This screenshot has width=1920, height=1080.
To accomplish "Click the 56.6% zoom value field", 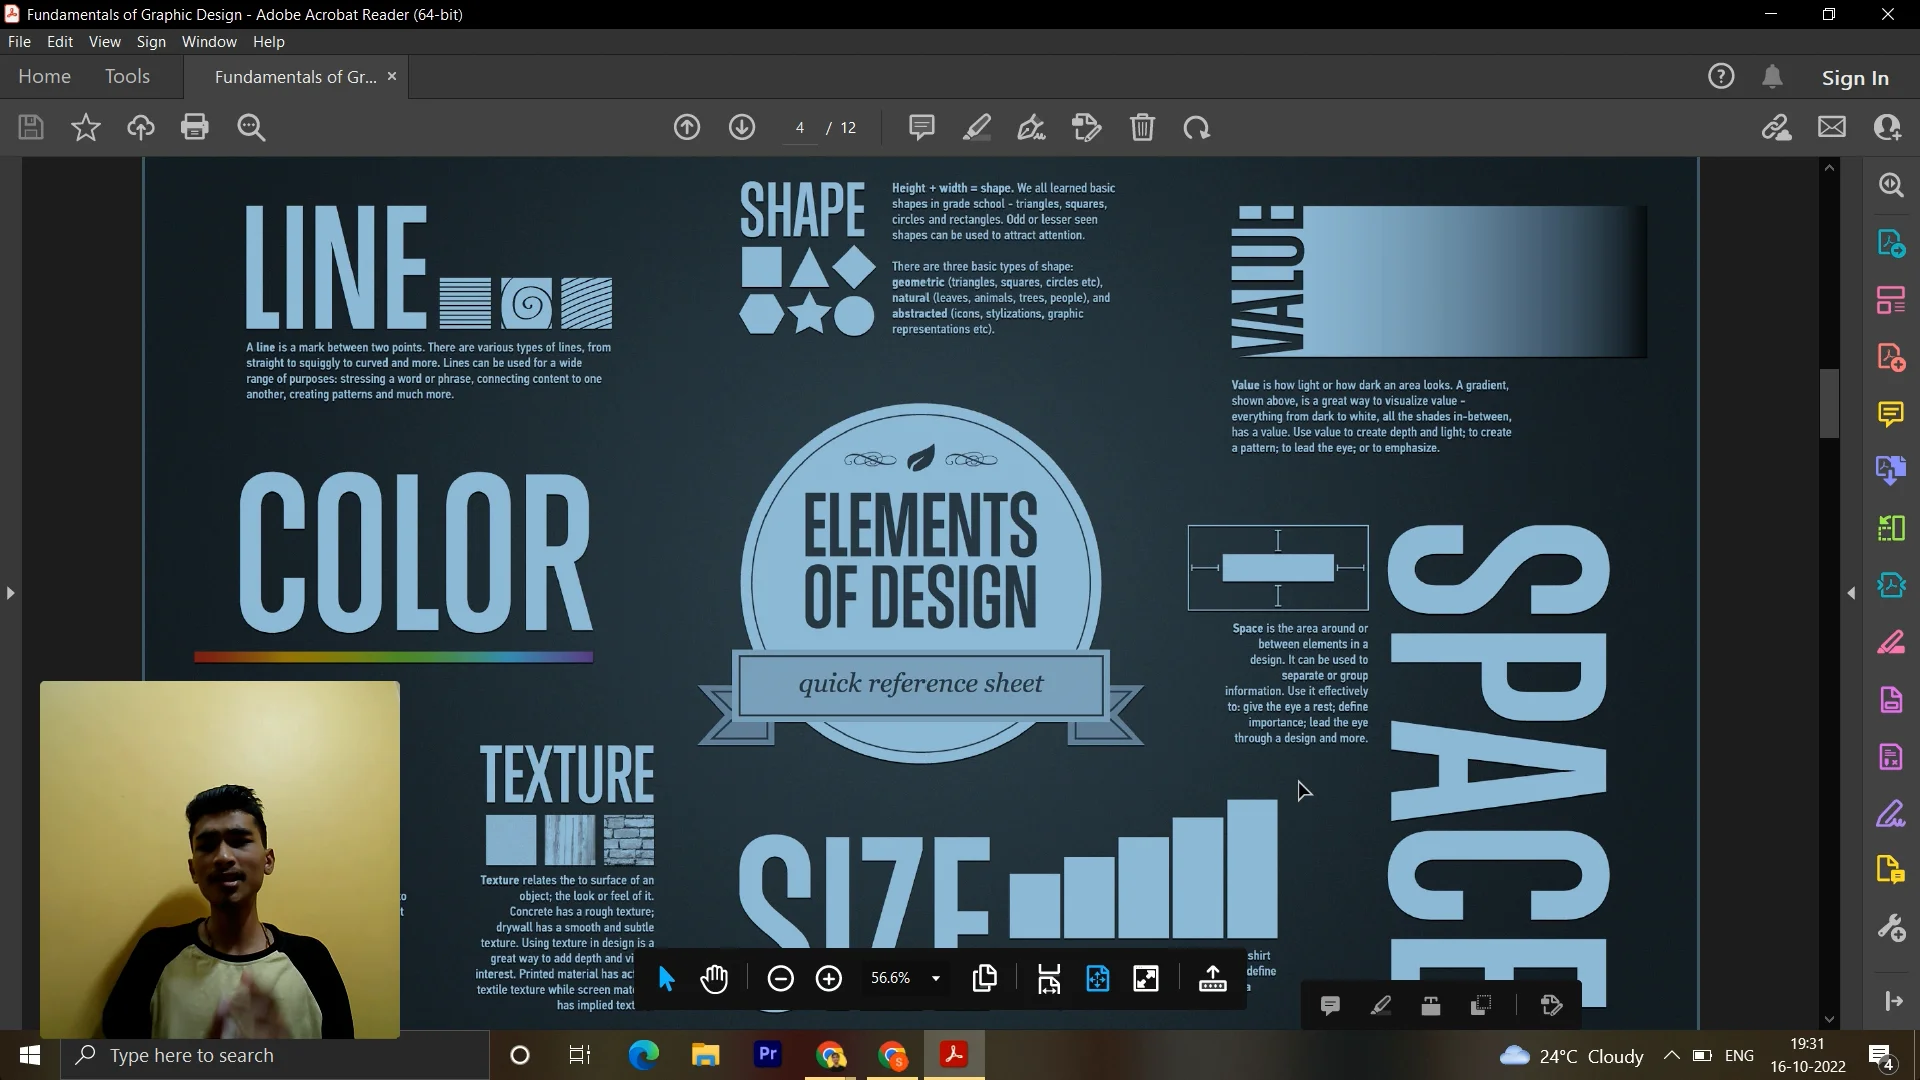I will 891,978.
